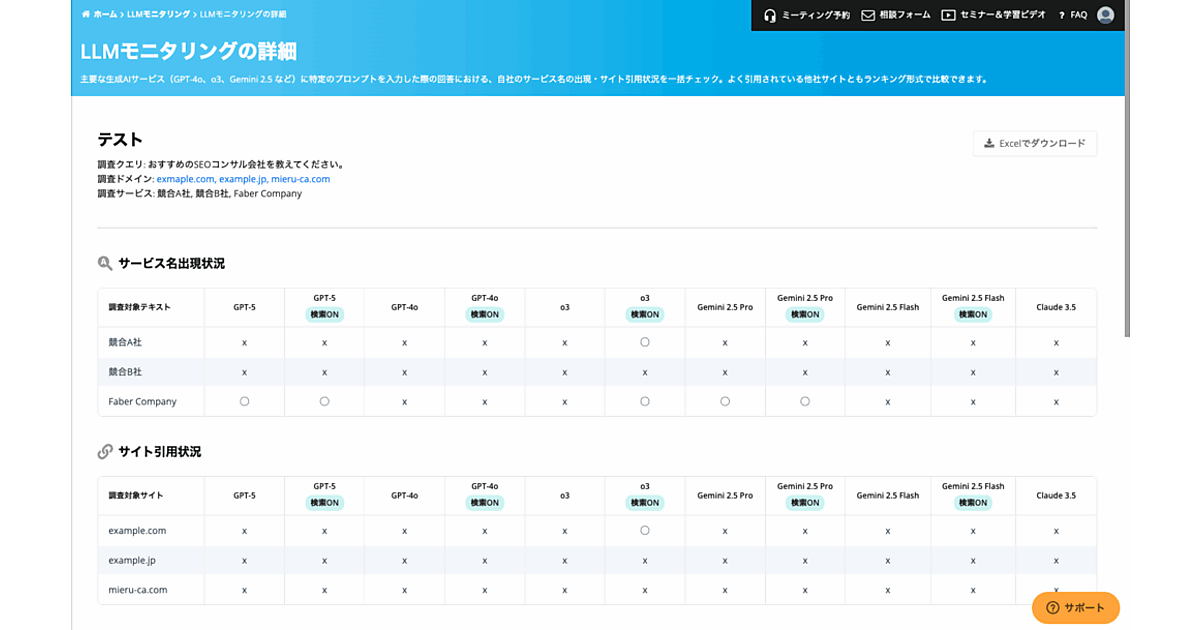Click the 調査クエリ line
The height and width of the screenshot is (630, 1200).
[221, 165]
